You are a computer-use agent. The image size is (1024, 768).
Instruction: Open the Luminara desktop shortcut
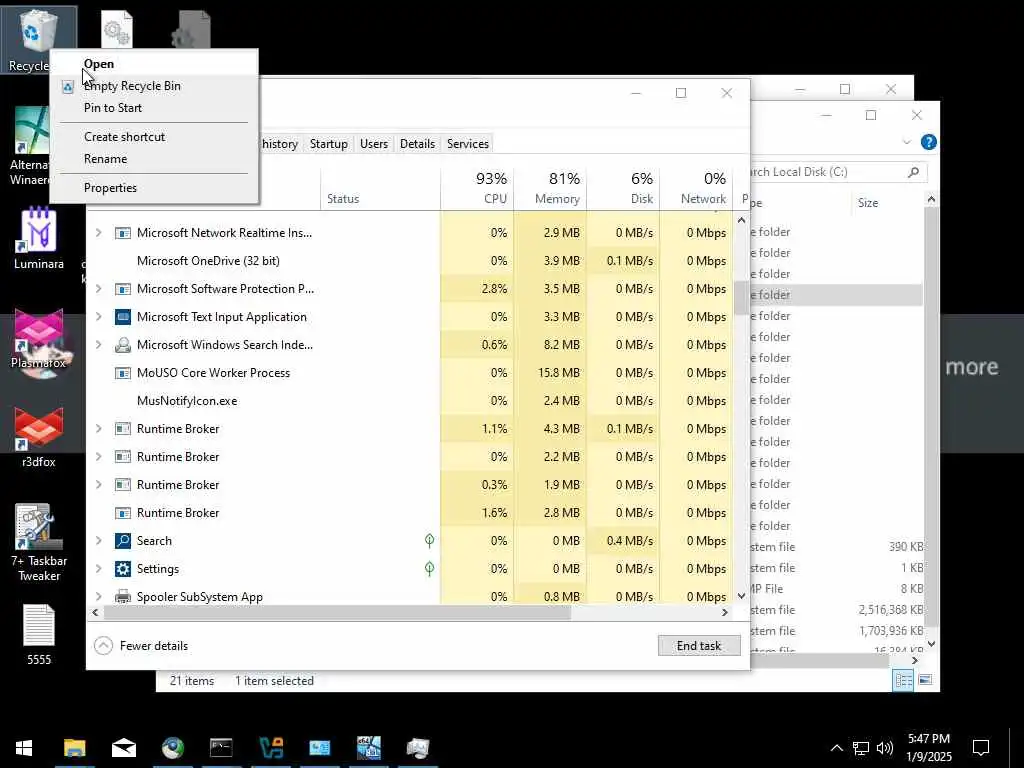(x=39, y=238)
